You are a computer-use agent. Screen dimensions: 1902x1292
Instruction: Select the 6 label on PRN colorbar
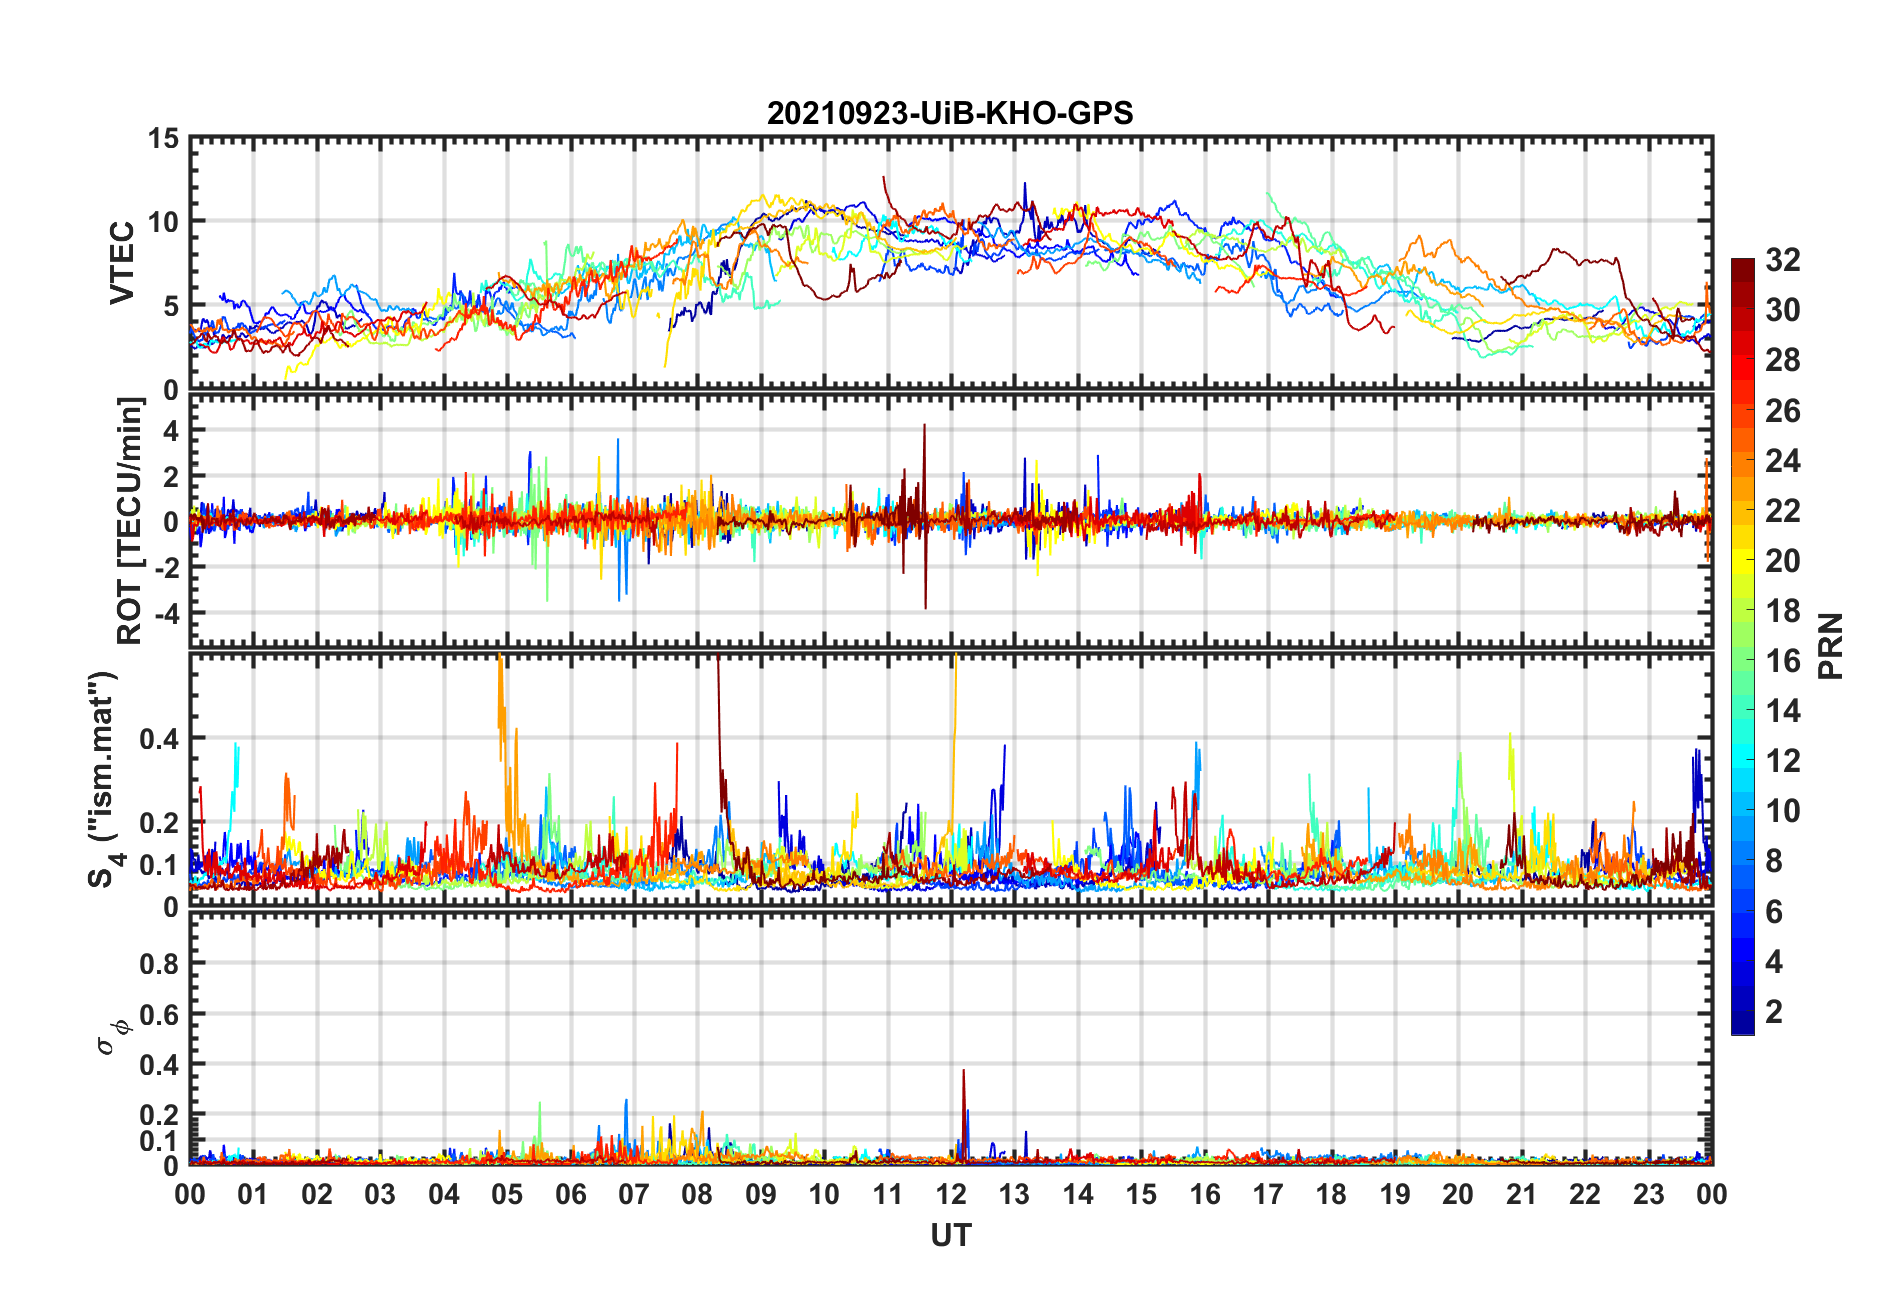(1774, 911)
